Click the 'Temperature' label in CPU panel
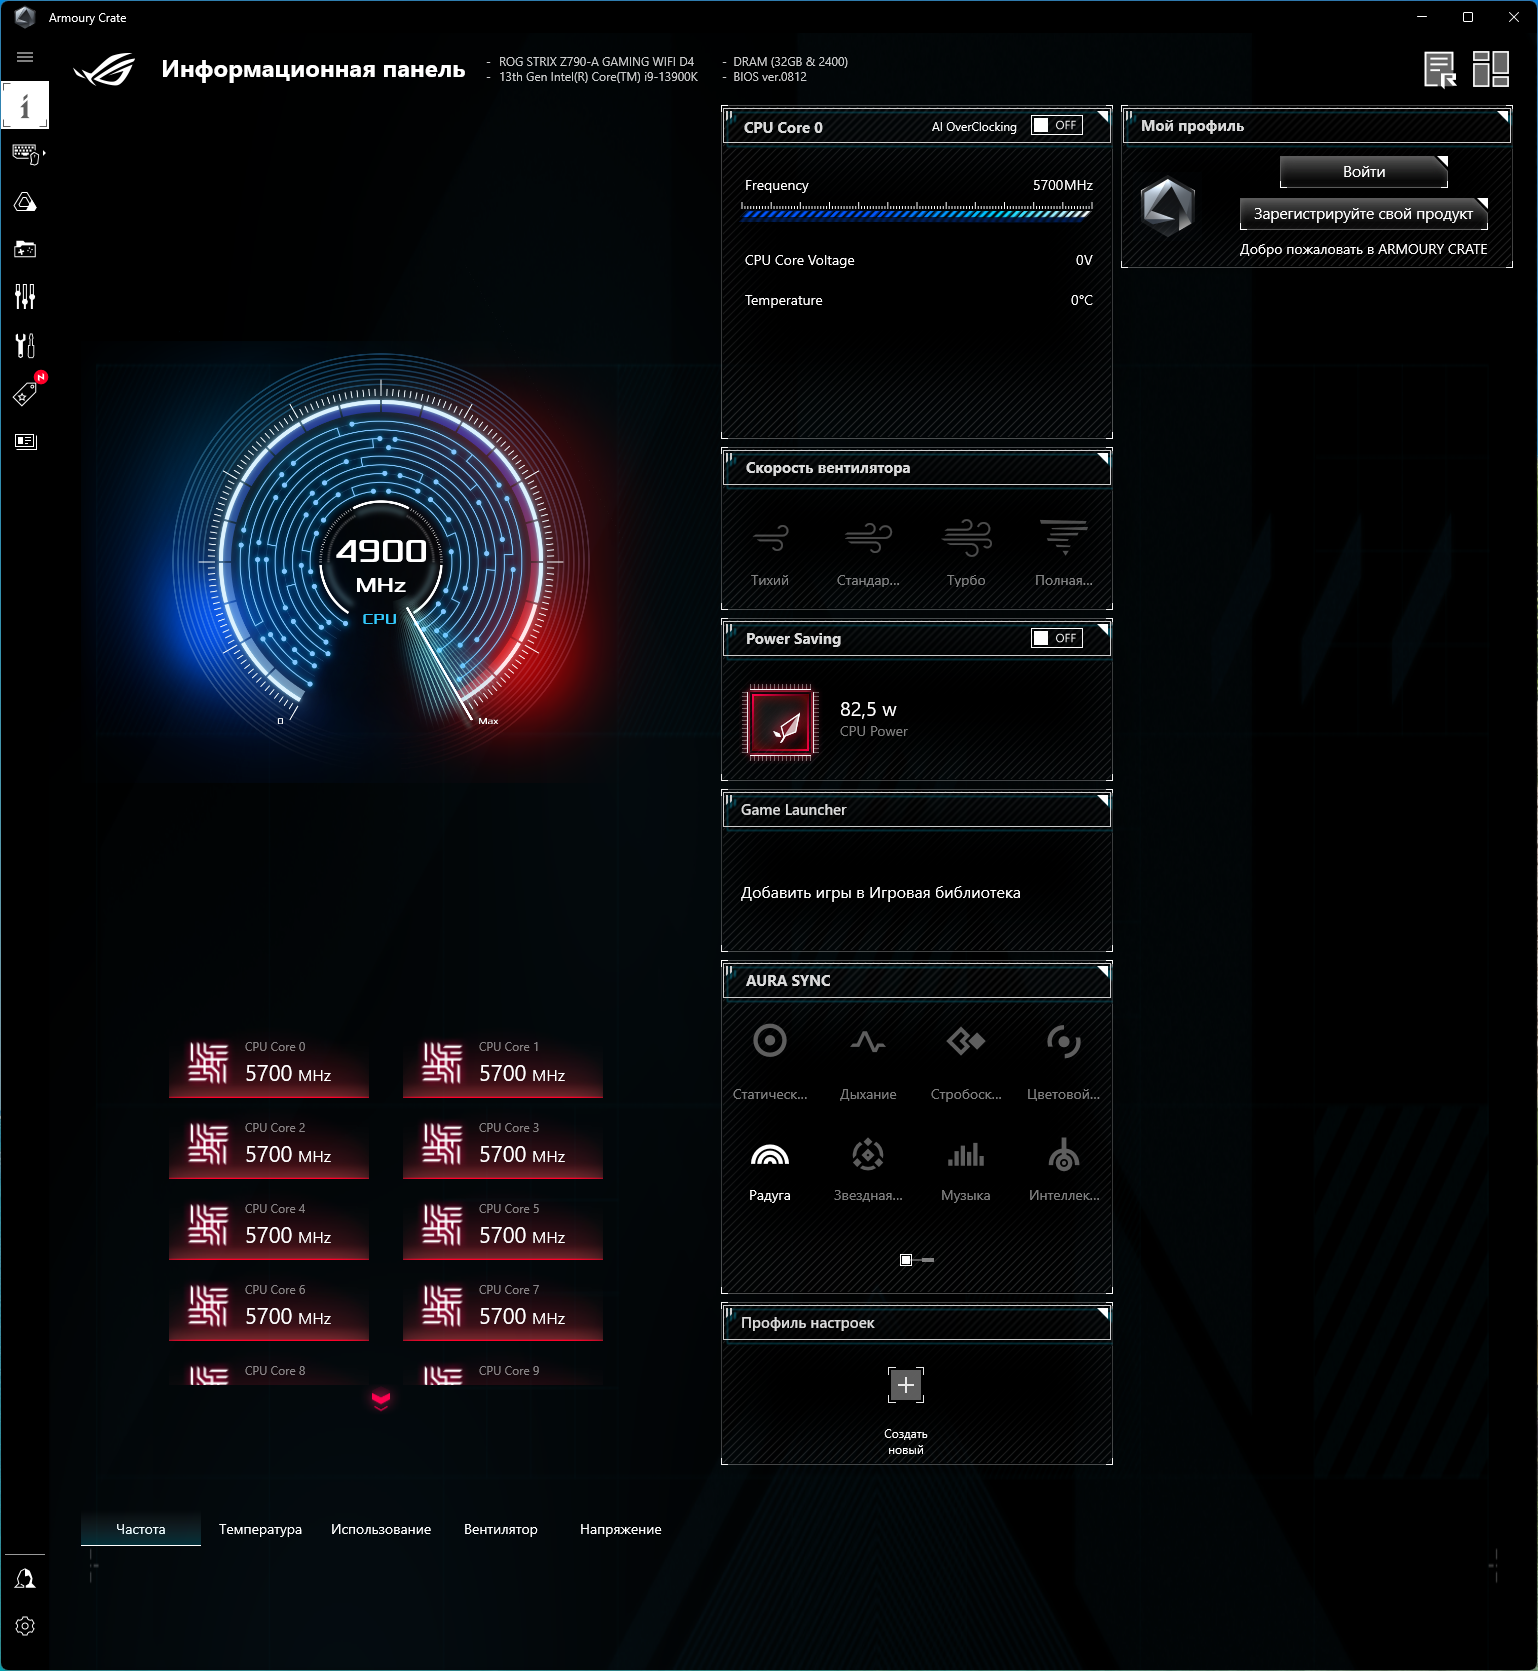Screen dimensions: 1538x1671 (784, 300)
